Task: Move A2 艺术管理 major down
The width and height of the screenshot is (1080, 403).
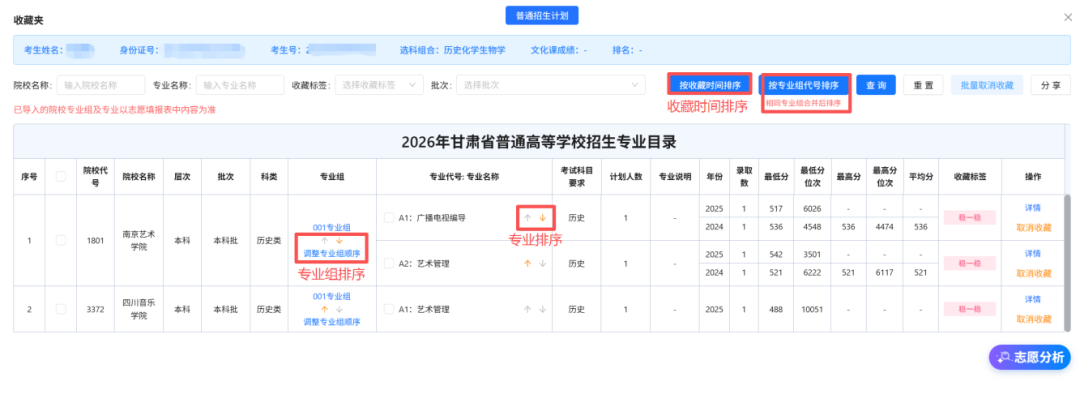Action: (543, 263)
